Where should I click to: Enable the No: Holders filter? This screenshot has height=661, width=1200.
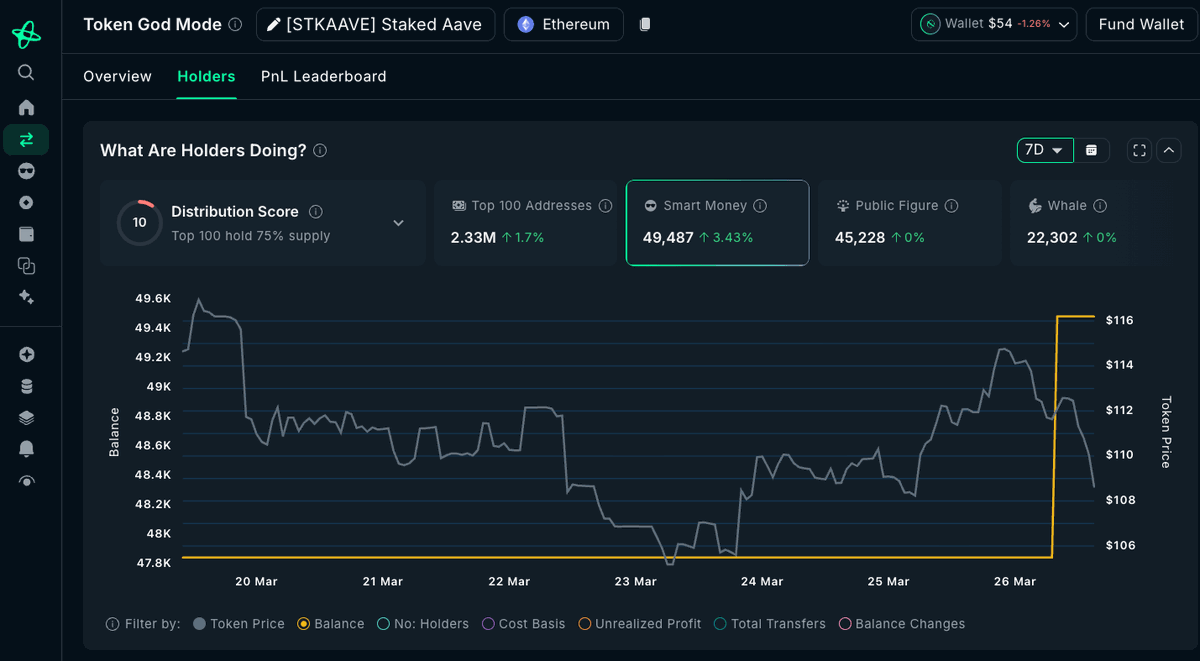click(383, 624)
